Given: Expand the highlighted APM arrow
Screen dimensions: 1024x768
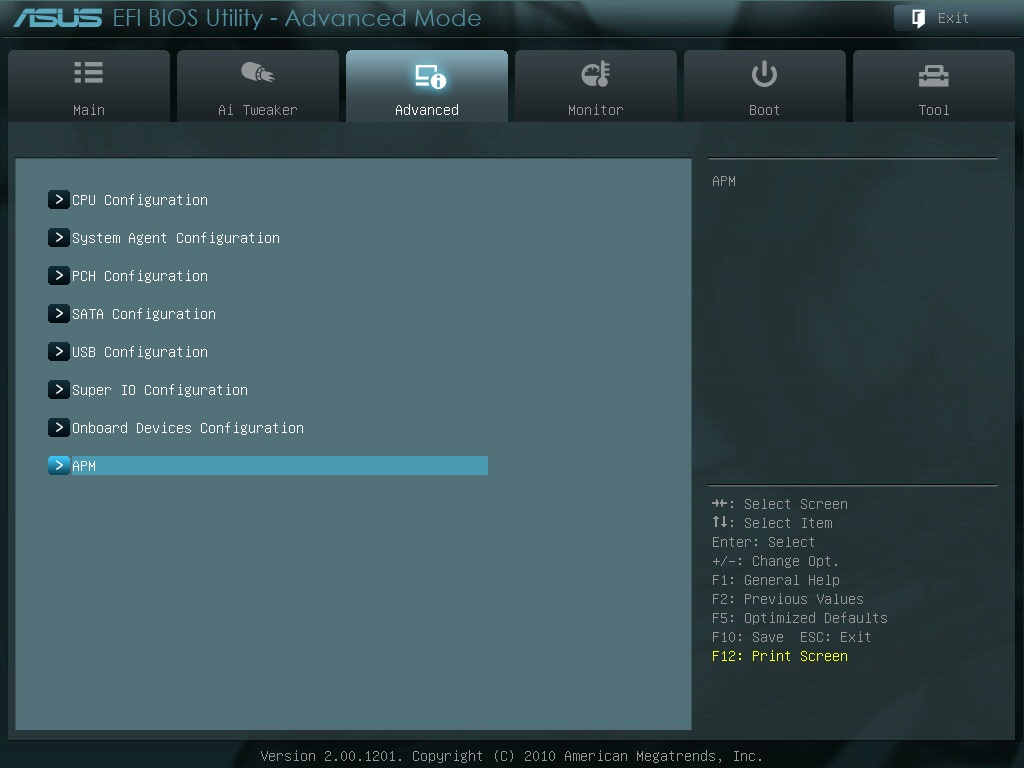Looking at the screenshot, I should point(59,465).
